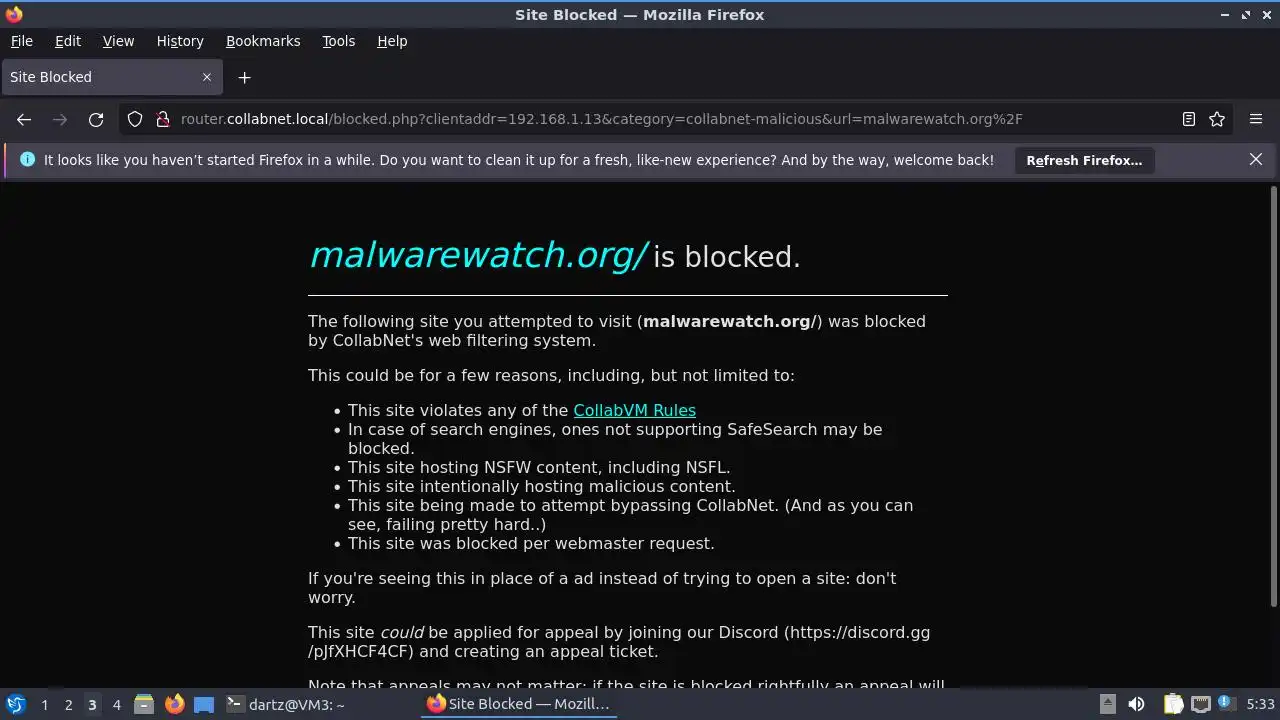Click the page's vertical scrollbar
The image size is (1280, 720).
coord(1273,395)
